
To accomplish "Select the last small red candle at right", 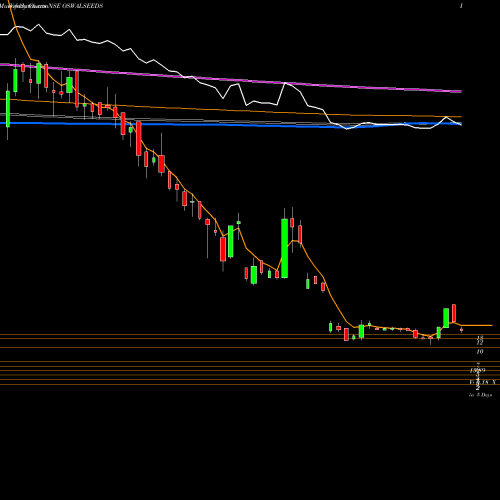I will (462, 330).
